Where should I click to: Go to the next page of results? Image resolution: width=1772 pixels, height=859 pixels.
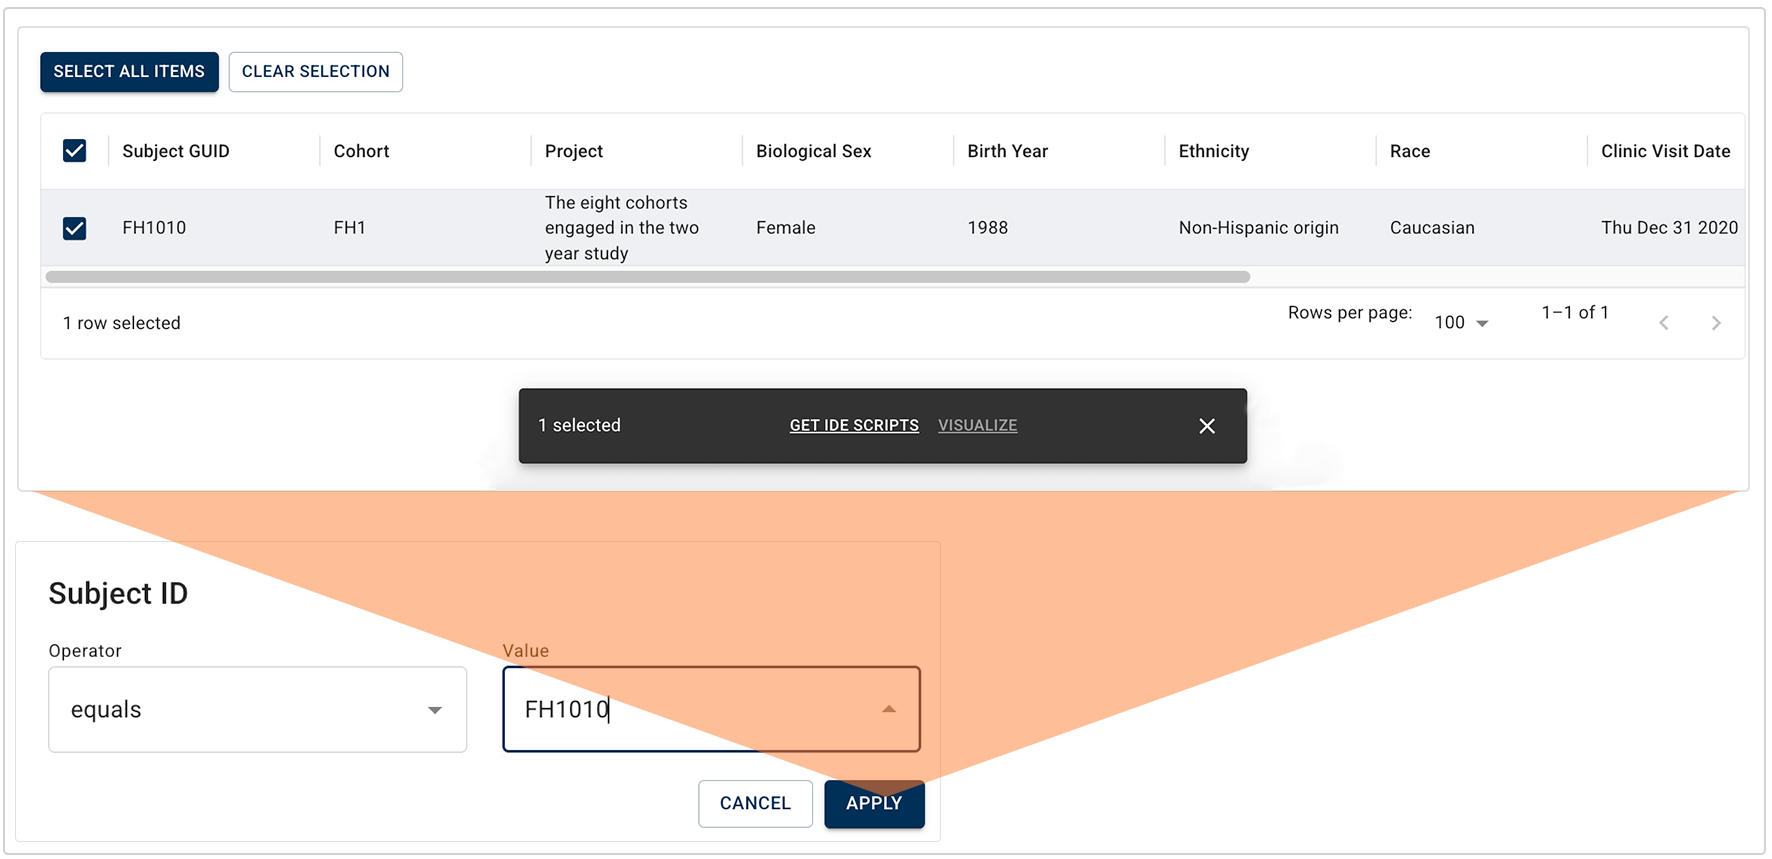(x=1716, y=323)
